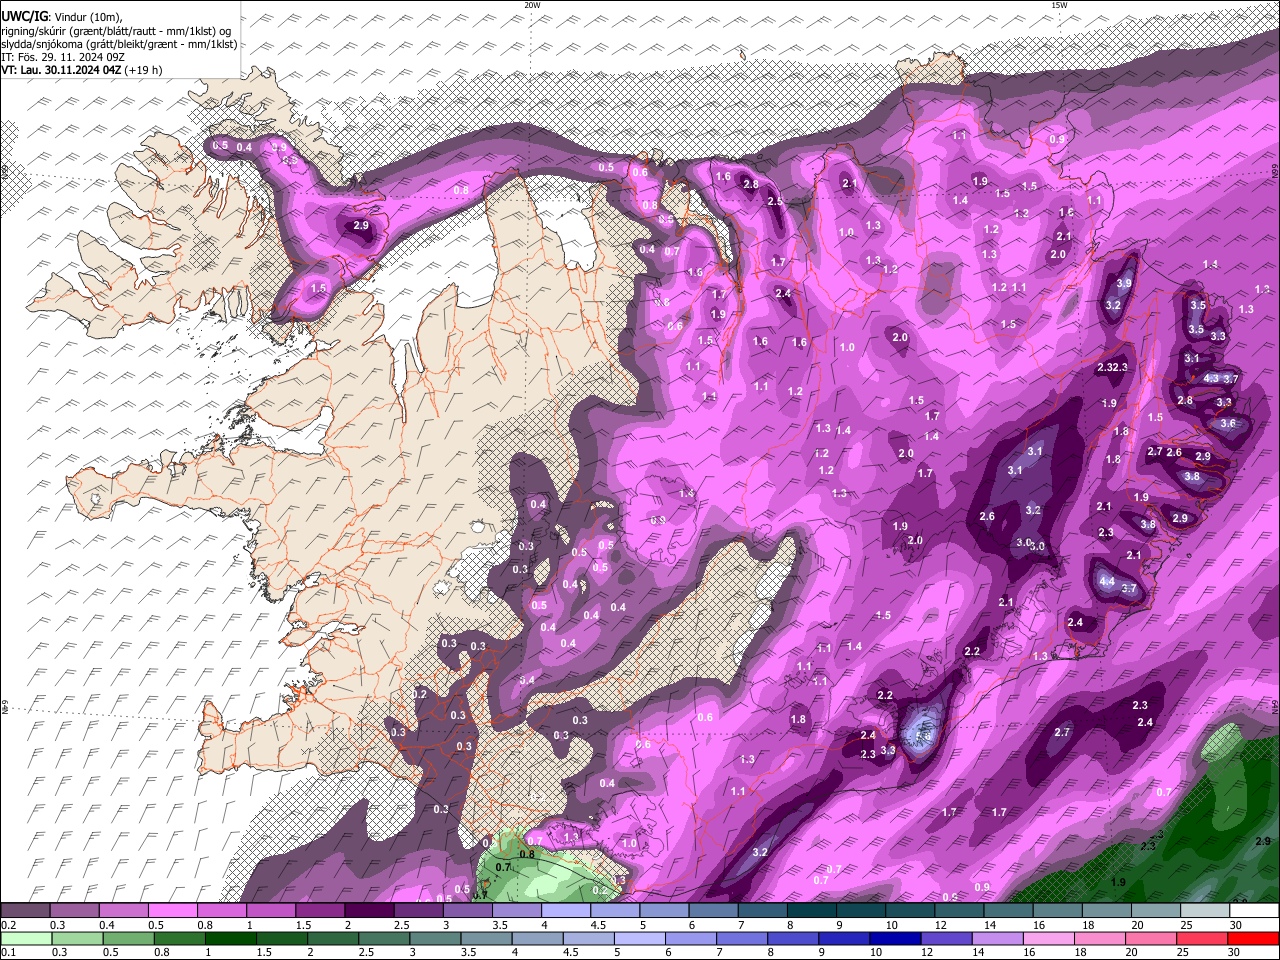1280x960 pixels.
Task: Click the '3.6' precipitation value on the map
Action: tap(1228, 423)
